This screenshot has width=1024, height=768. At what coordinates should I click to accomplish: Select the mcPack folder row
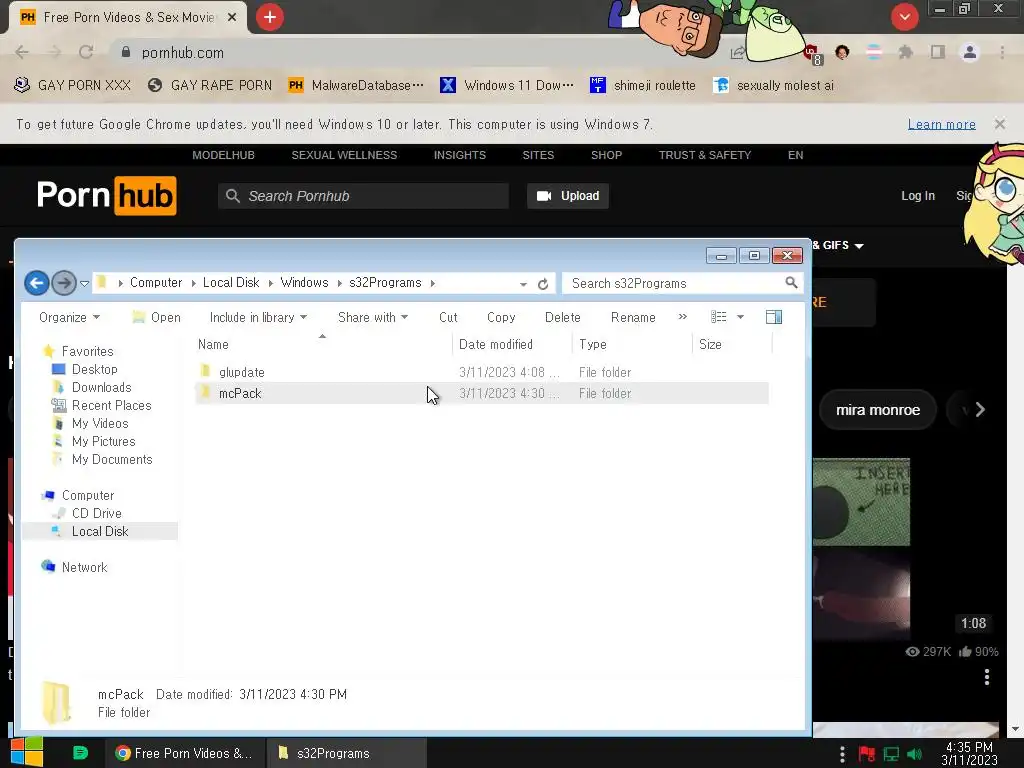click(482, 393)
